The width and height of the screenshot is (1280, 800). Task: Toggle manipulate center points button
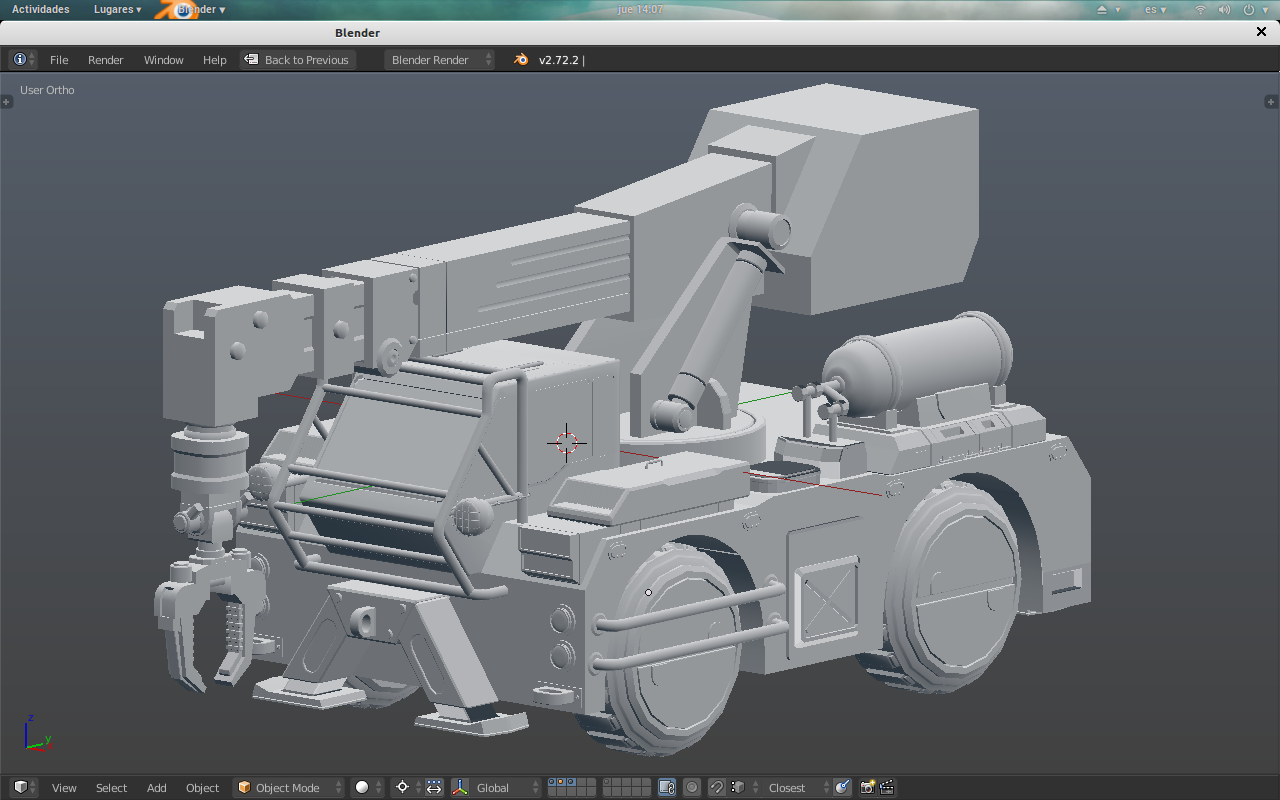[x=434, y=788]
